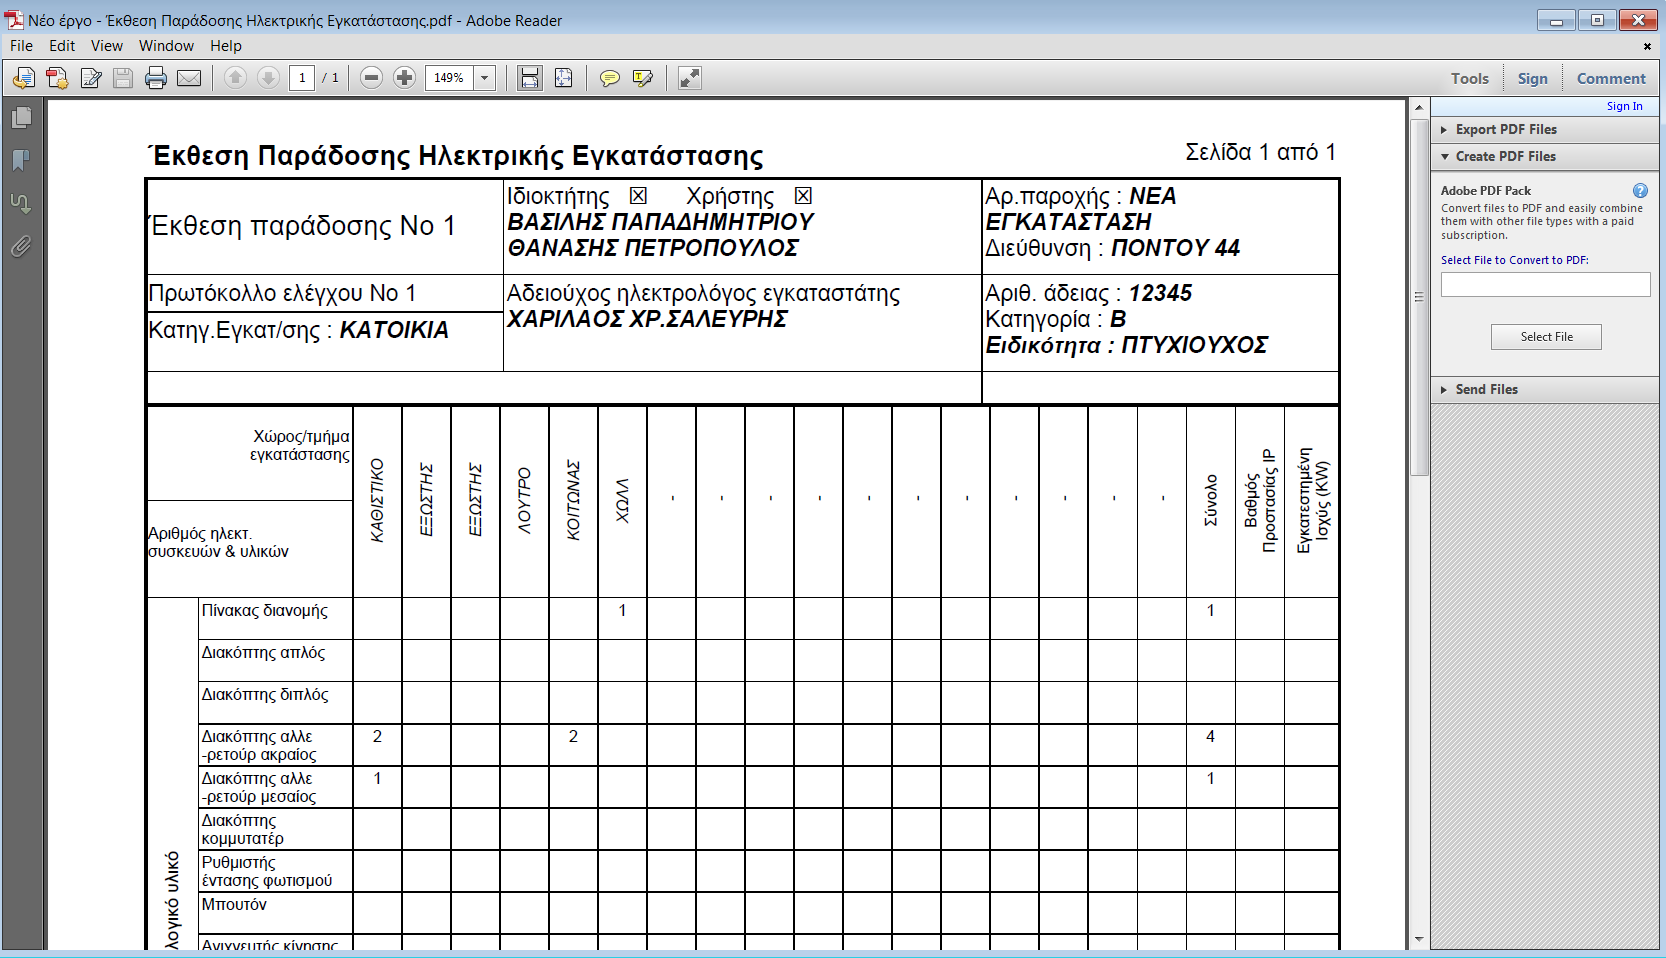
Task: Open the Comment pane tab
Action: point(1610,78)
